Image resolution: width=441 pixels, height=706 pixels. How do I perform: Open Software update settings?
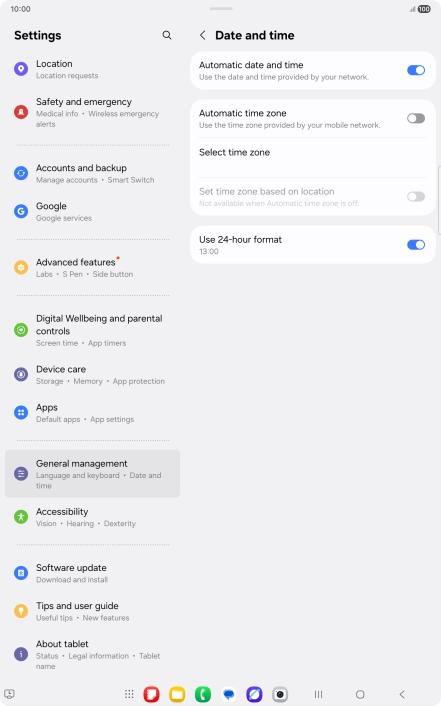92,573
